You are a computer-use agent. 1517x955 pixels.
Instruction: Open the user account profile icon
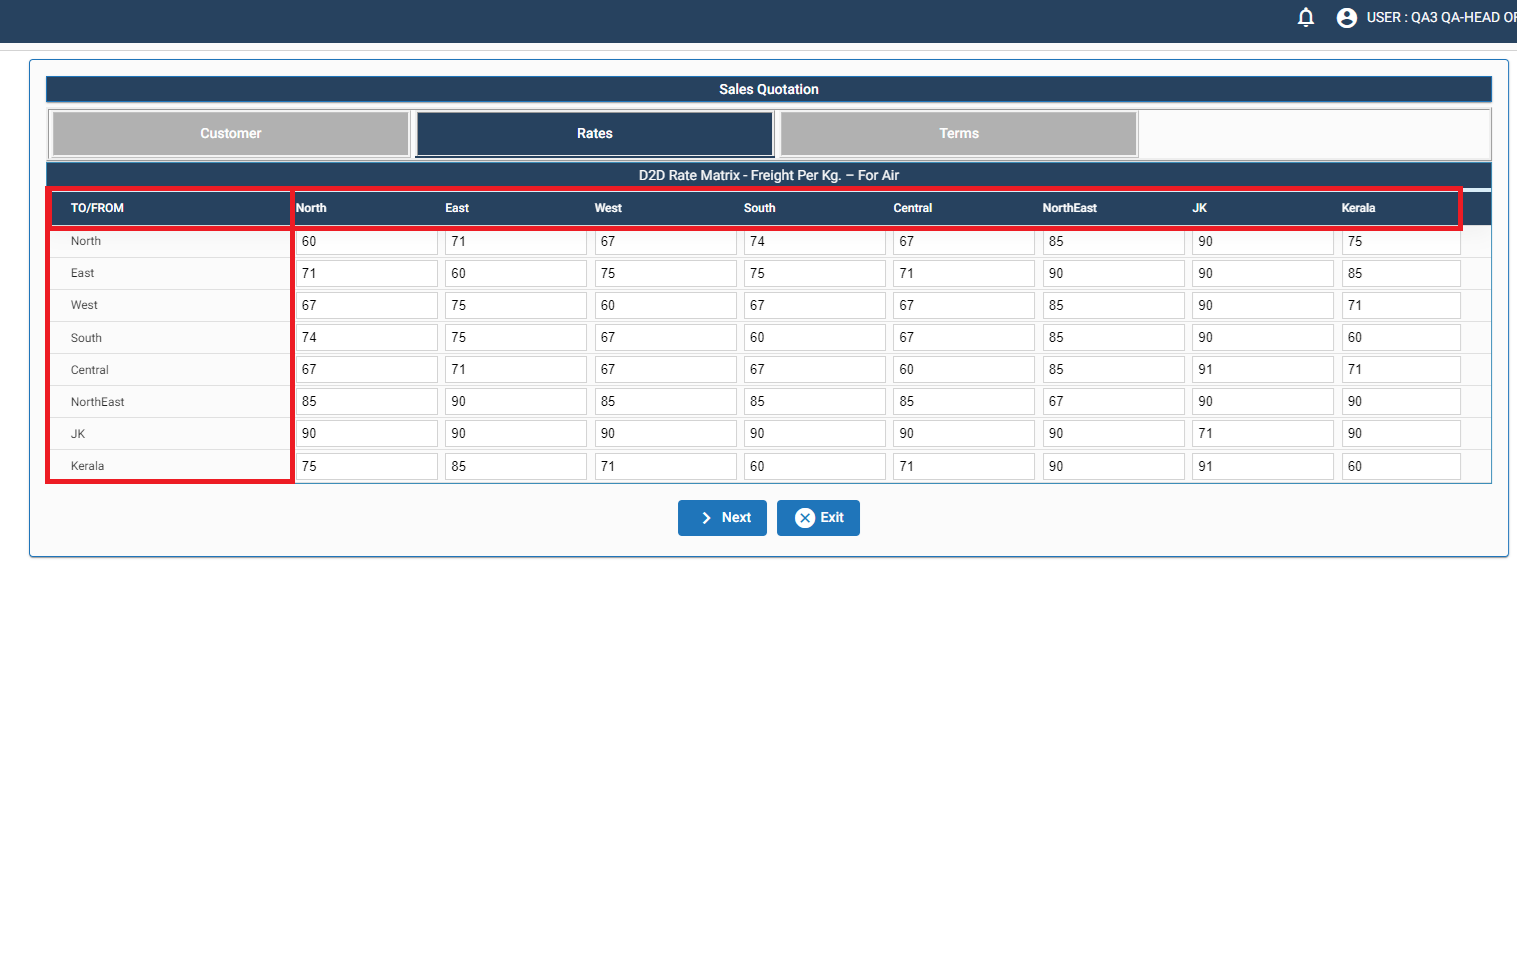[x=1346, y=17]
